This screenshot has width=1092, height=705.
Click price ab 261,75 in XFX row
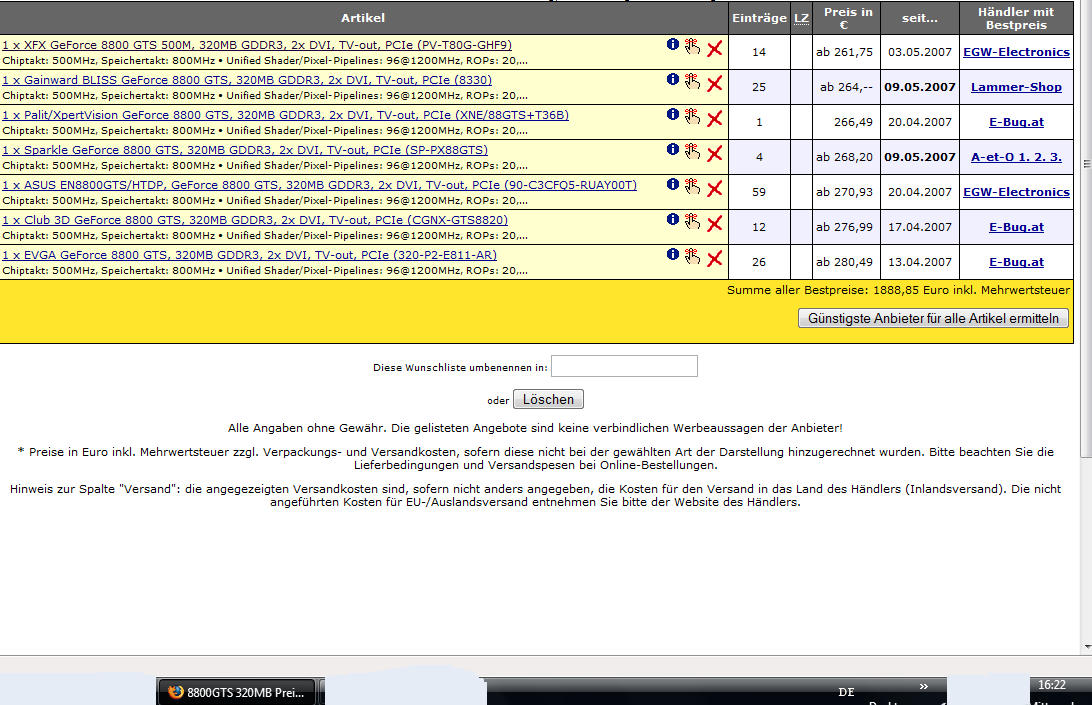point(844,52)
